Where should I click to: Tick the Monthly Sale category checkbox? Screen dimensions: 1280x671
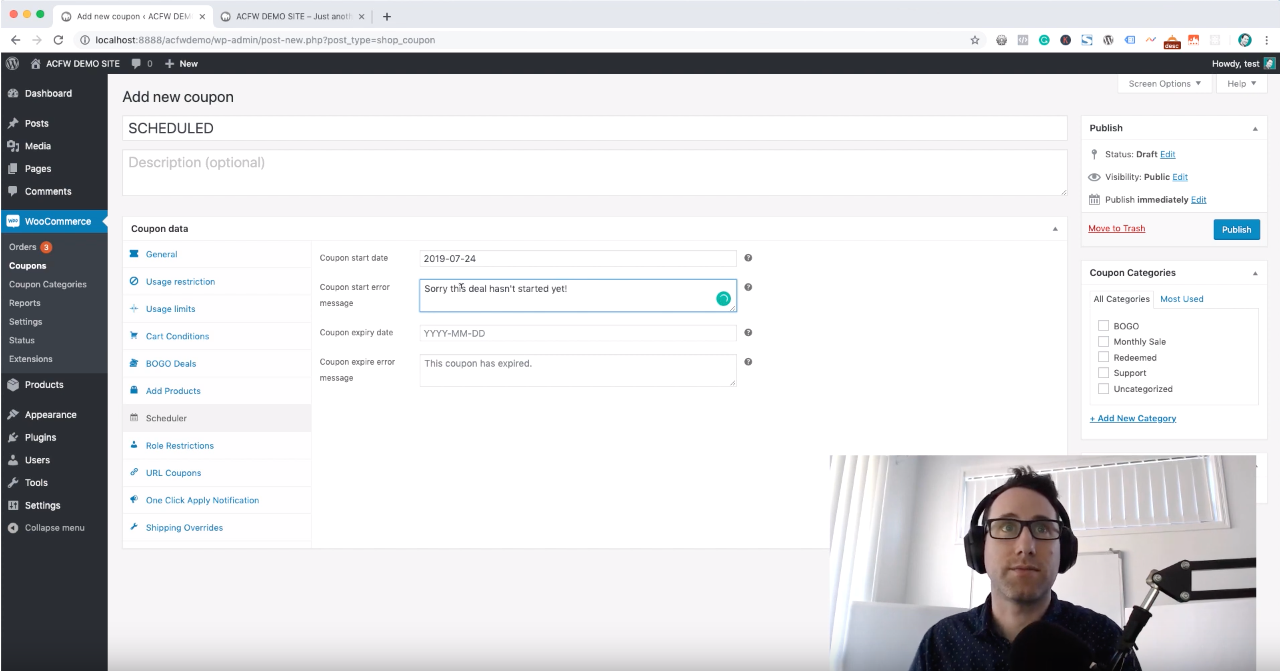click(1103, 342)
